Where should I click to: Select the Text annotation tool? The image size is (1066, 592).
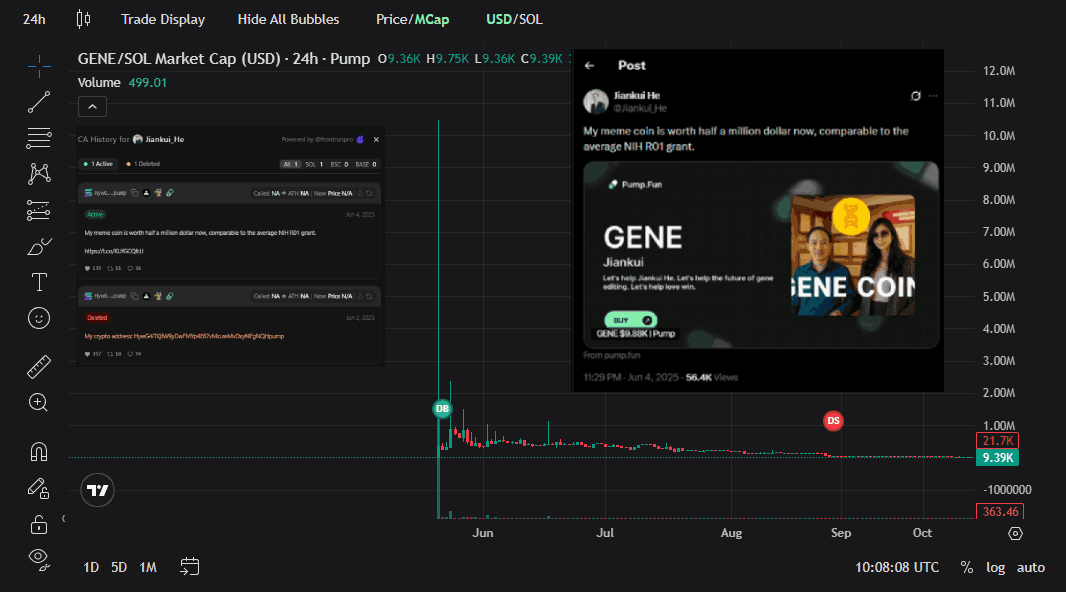[39, 282]
